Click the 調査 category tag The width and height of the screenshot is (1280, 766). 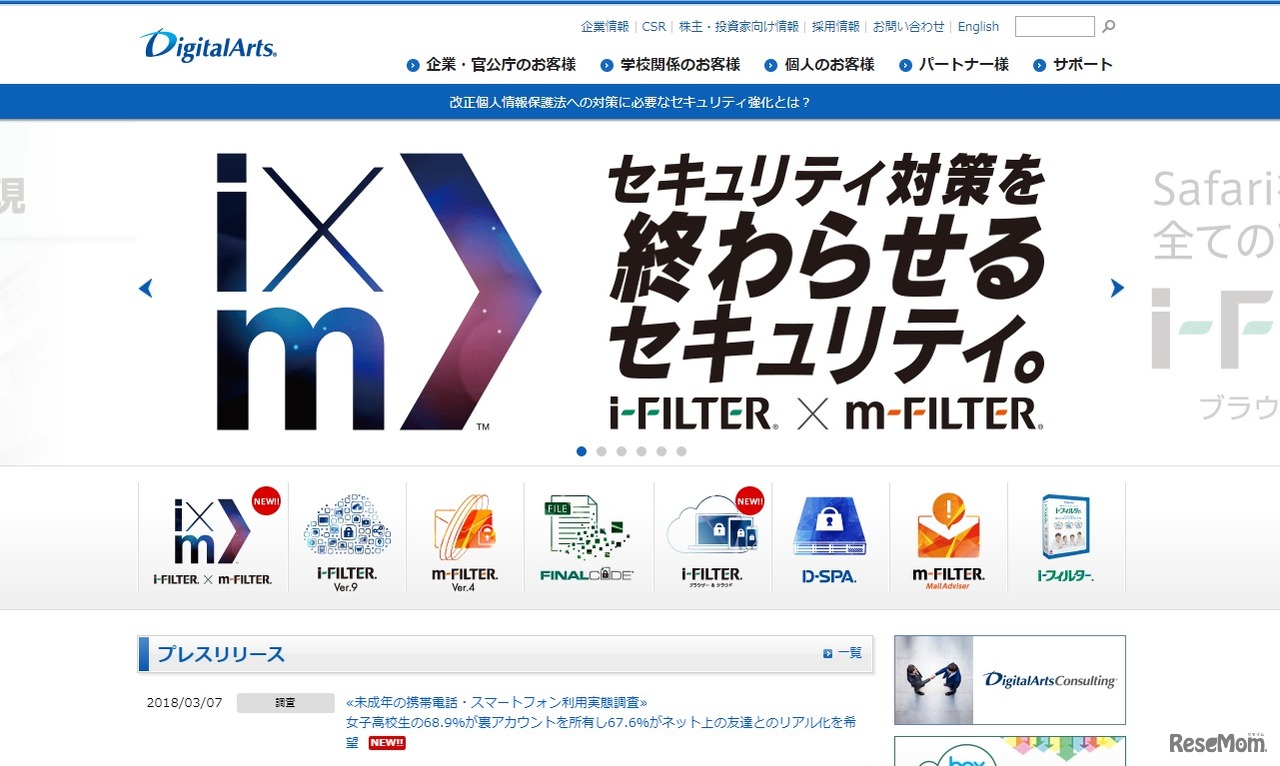coord(286,703)
